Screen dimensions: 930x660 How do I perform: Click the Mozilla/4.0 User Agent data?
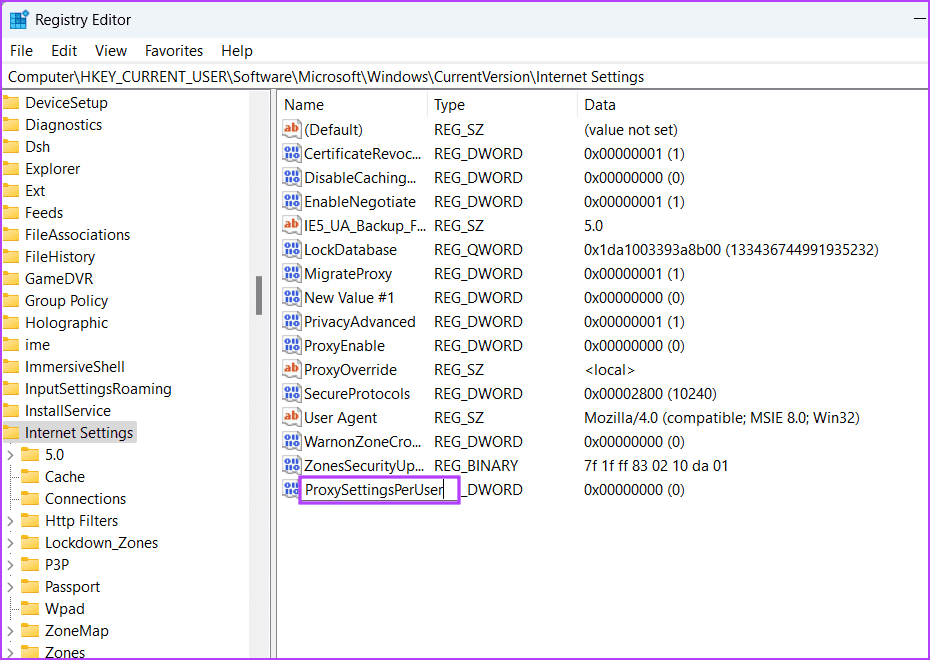(x=722, y=417)
